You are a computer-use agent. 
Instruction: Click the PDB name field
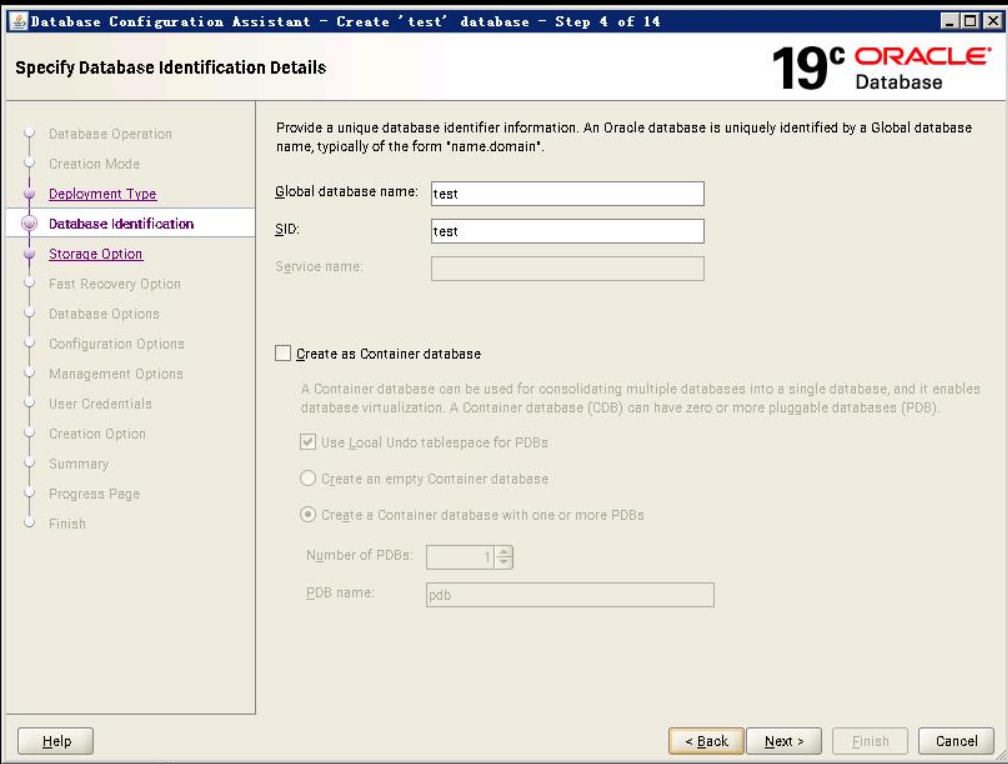(x=570, y=595)
